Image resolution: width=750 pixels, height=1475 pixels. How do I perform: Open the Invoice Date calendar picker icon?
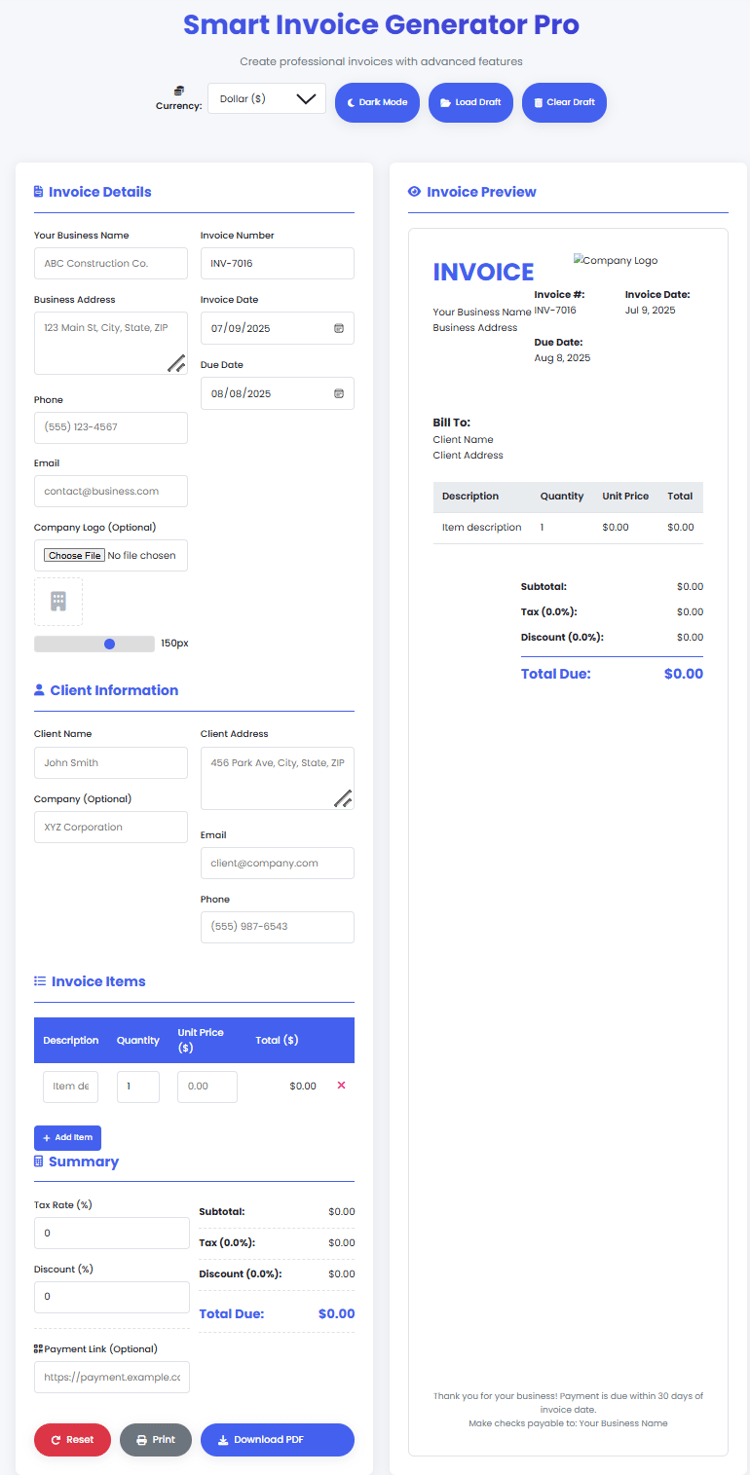(338, 328)
